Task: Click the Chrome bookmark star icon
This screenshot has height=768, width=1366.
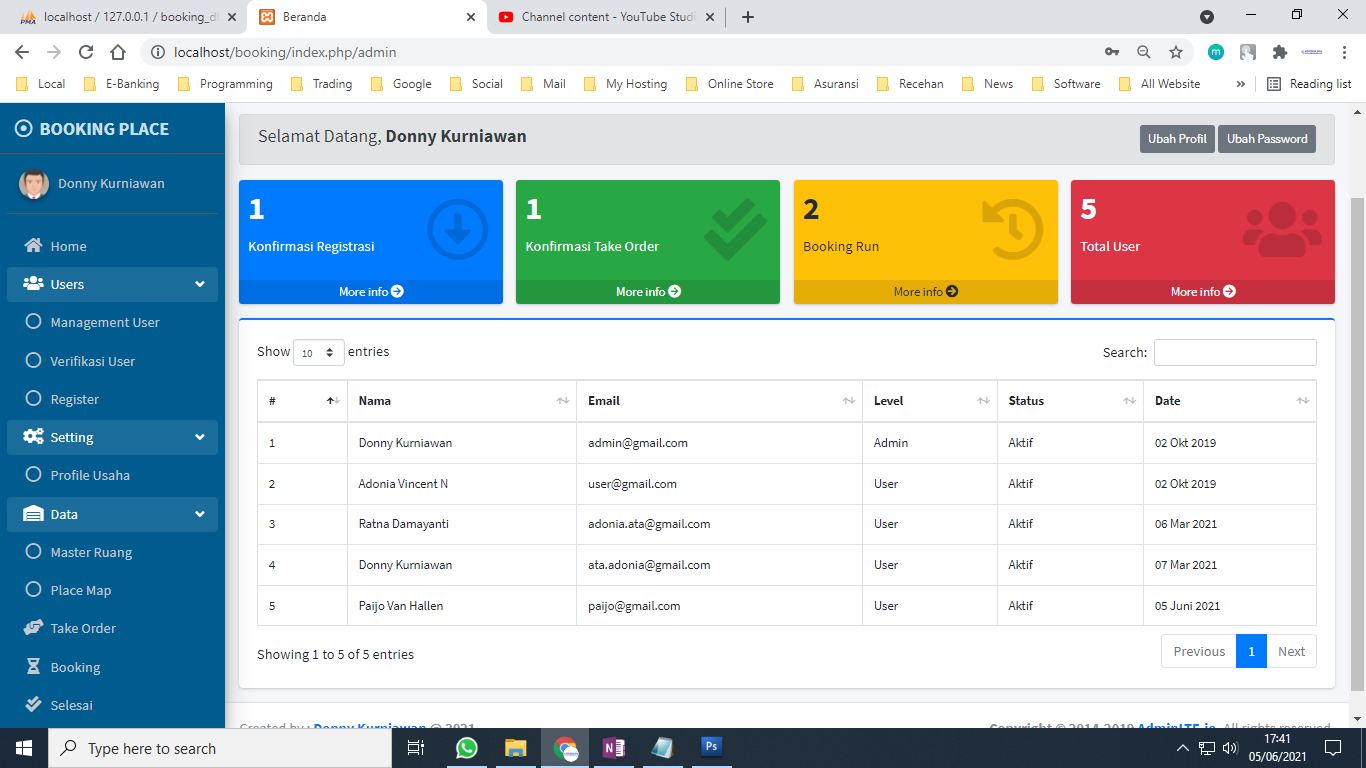Action: (x=1176, y=52)
